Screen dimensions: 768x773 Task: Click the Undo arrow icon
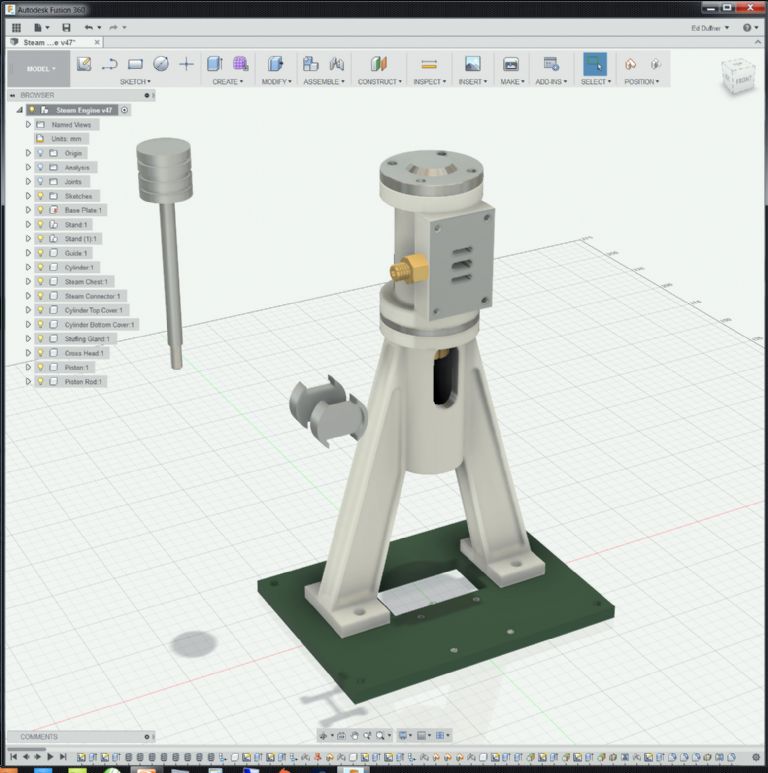[x=89, y=28]
